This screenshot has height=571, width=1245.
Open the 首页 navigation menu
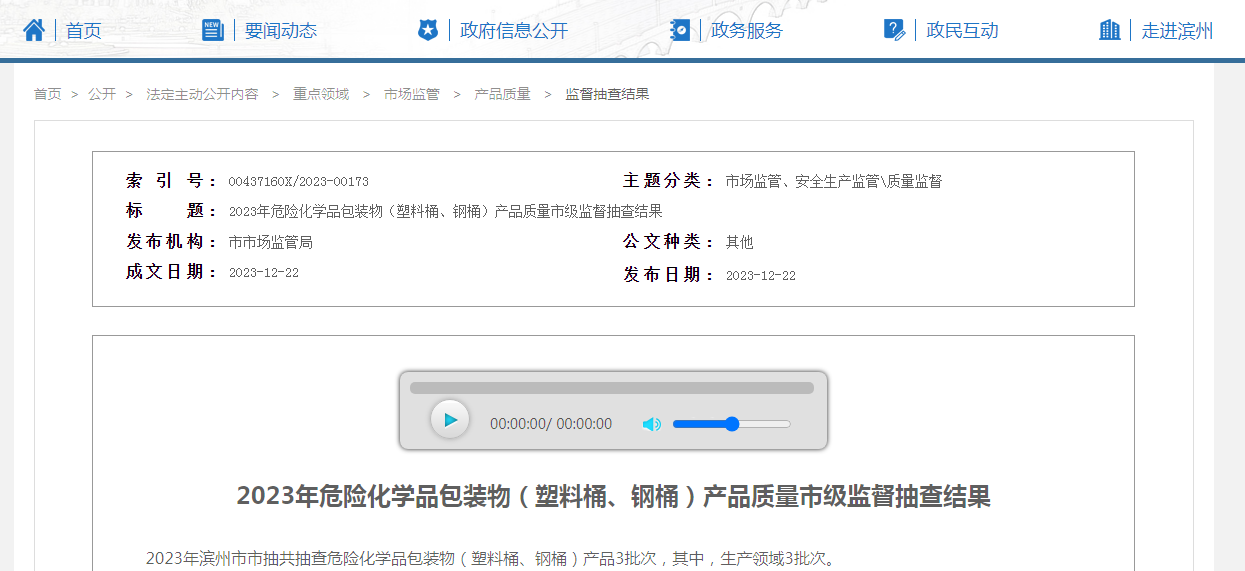pos(84,31)
